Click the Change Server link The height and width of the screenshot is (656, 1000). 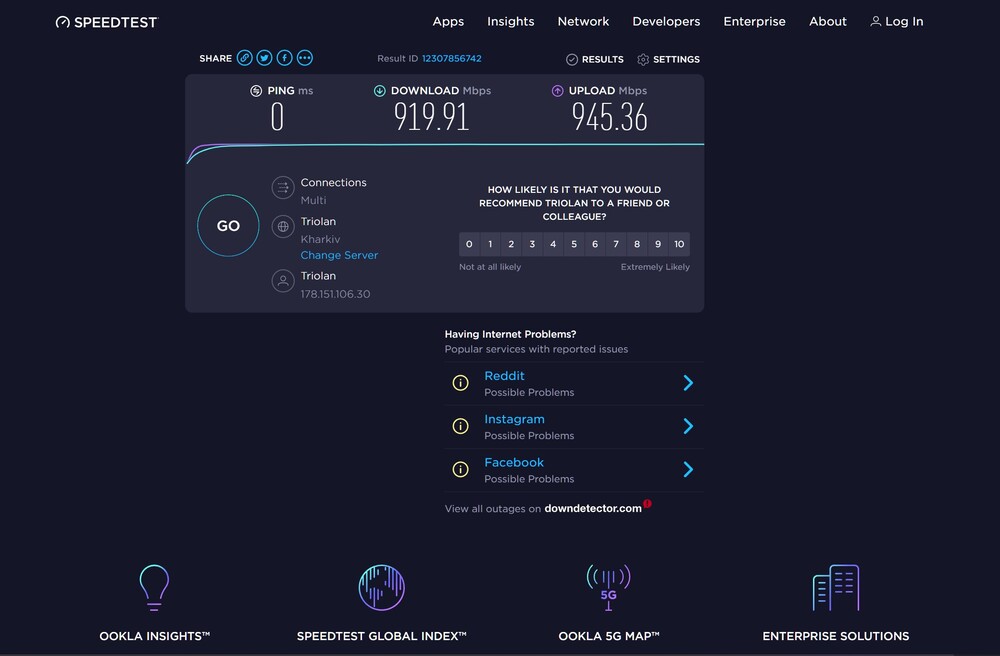point(339,255)
